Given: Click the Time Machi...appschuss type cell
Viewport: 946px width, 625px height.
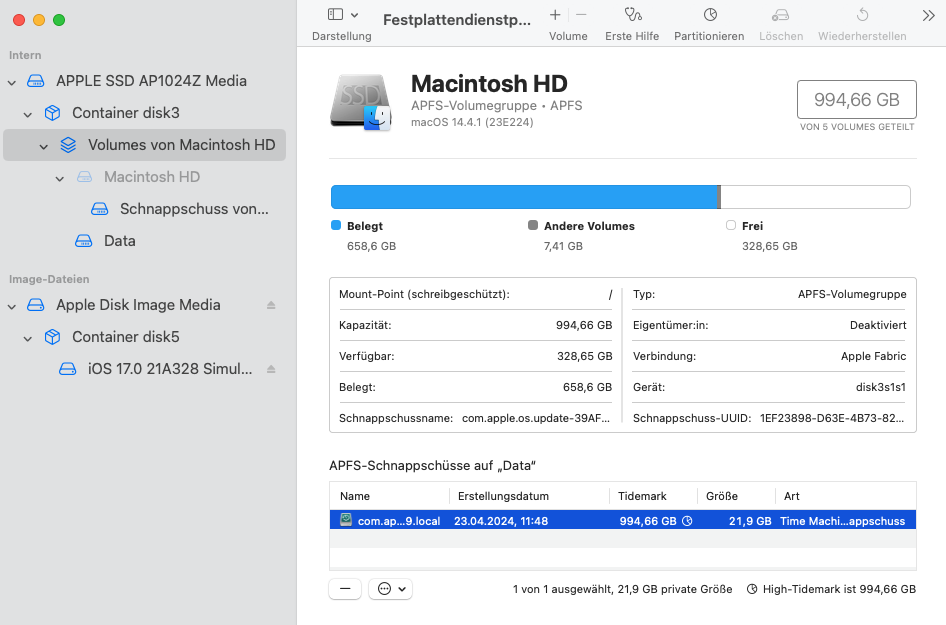Looking at the screenshot, I should (x=842, y=521).
